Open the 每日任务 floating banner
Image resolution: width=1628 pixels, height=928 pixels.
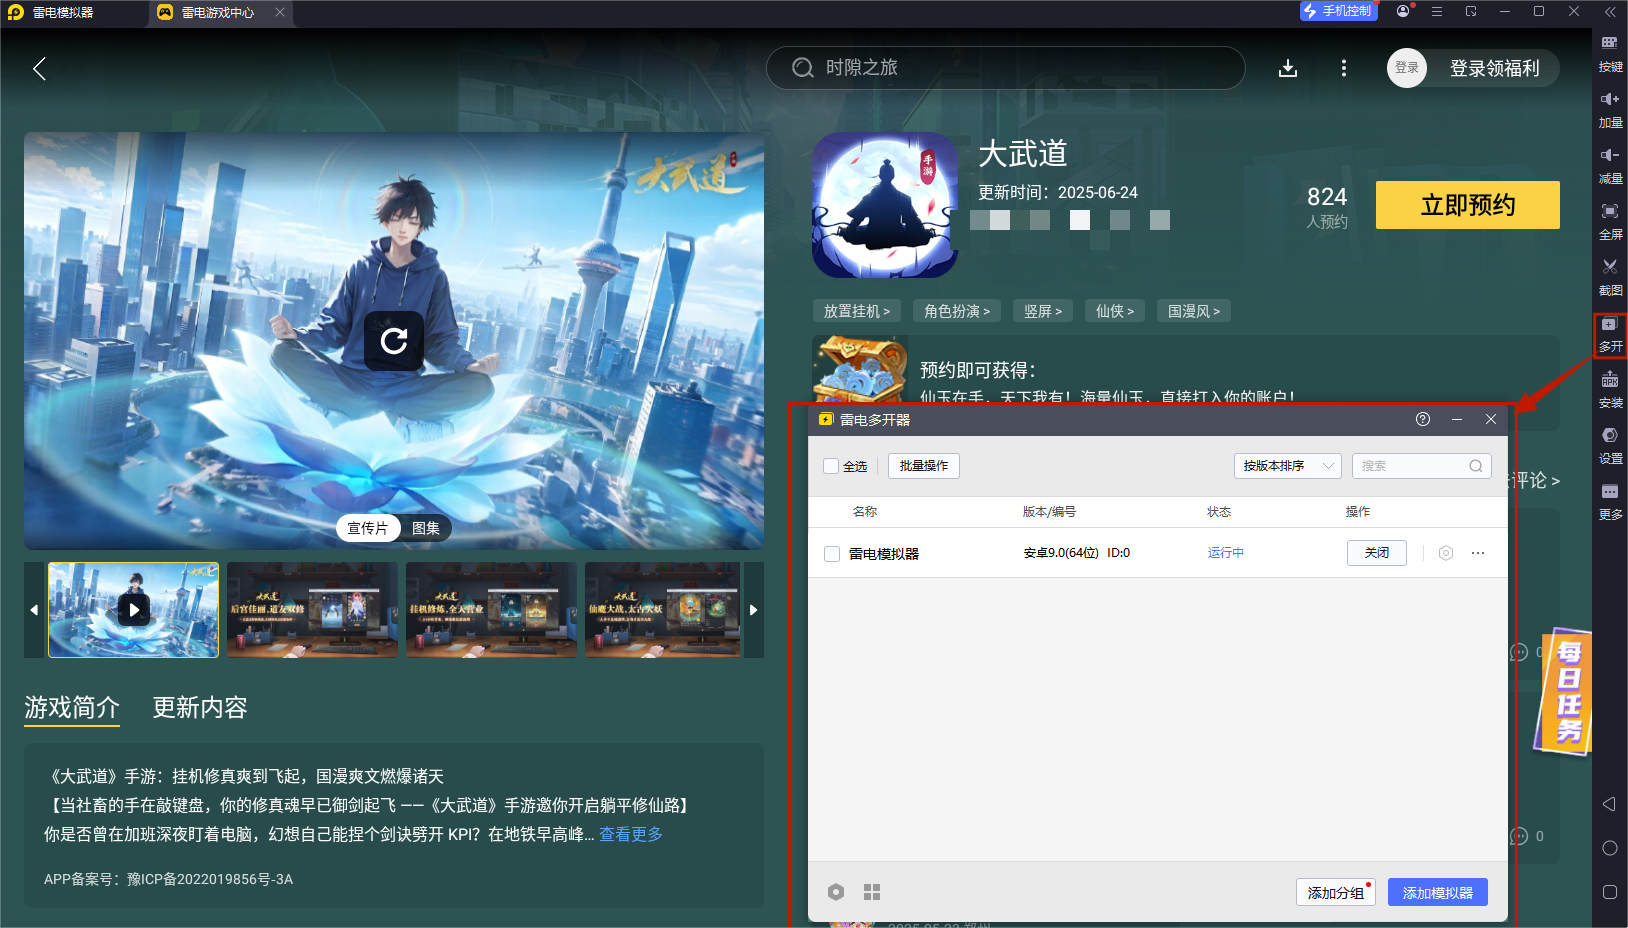pos(1563,692)
